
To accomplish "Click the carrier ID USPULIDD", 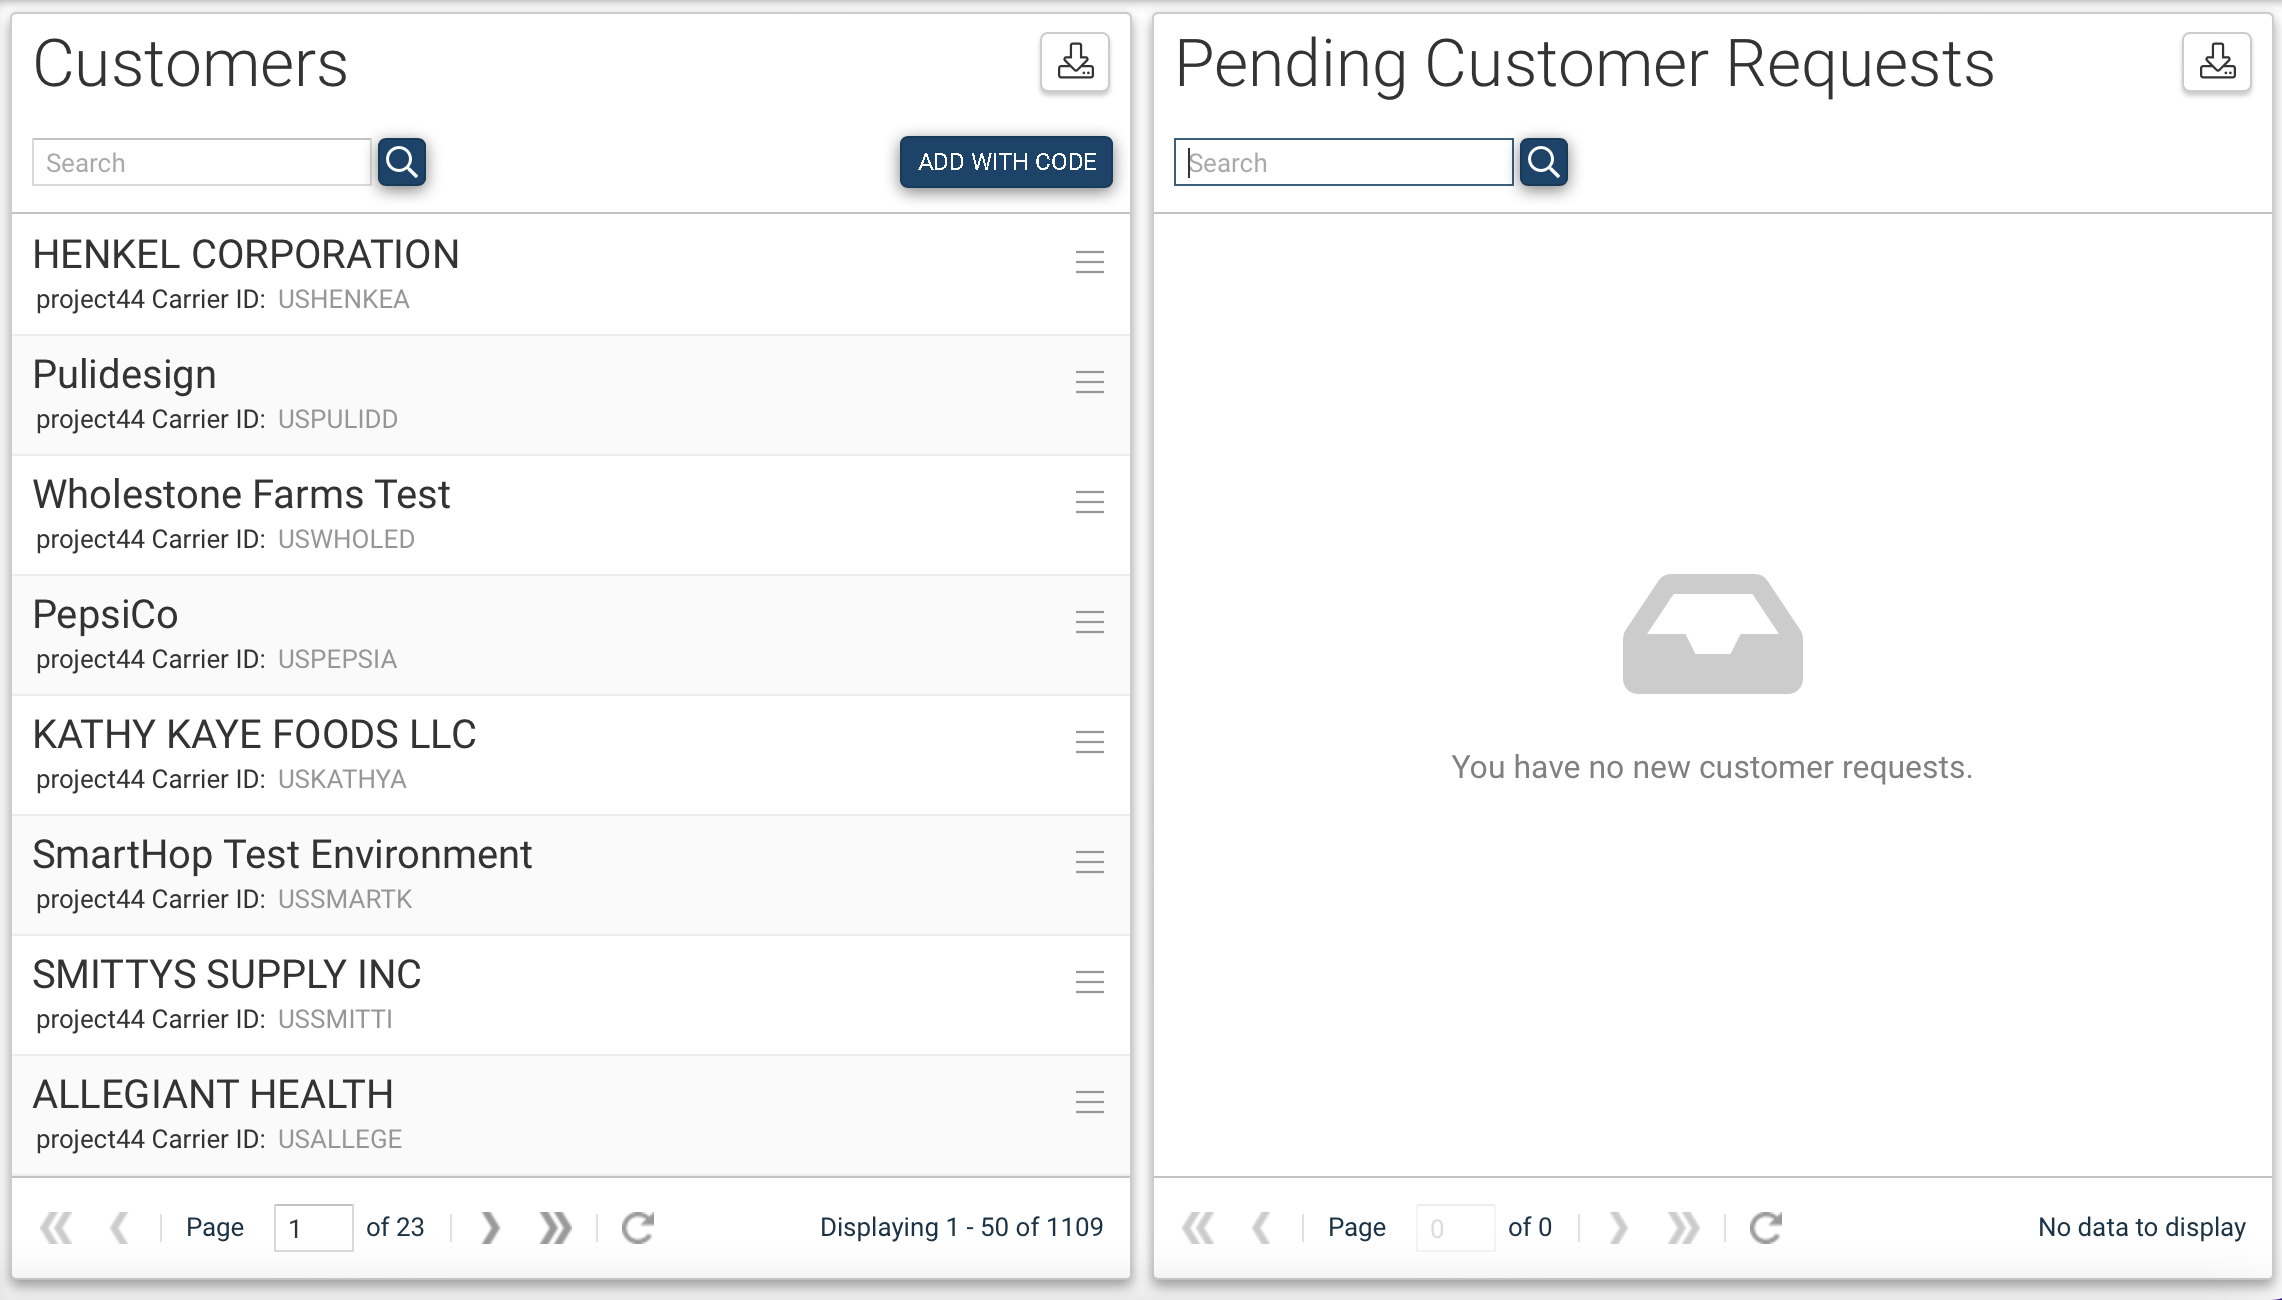I will (x=338, y=419).
